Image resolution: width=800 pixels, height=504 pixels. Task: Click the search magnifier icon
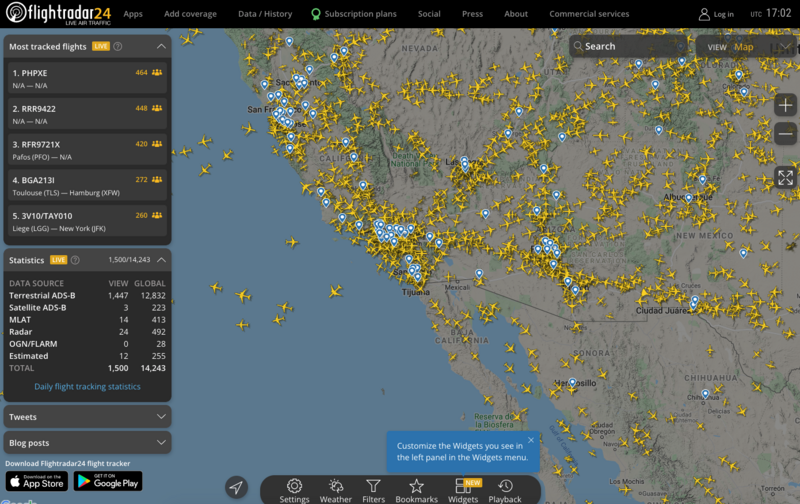pyautogui.click(x=578, y=46)
